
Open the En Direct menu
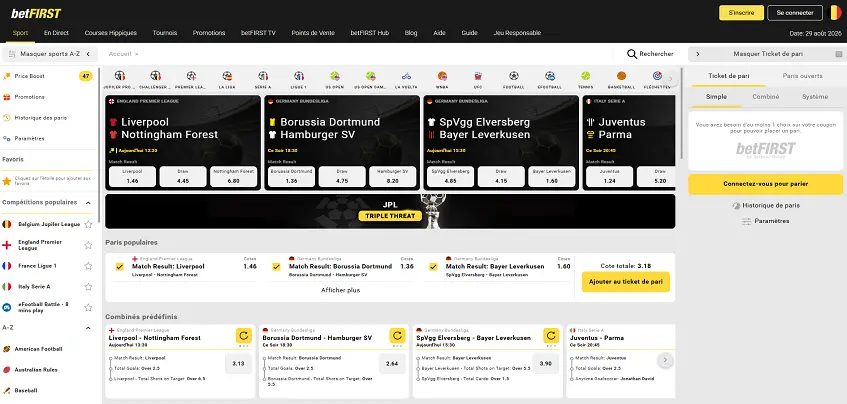pyautogui.click(x=56, y=32)
